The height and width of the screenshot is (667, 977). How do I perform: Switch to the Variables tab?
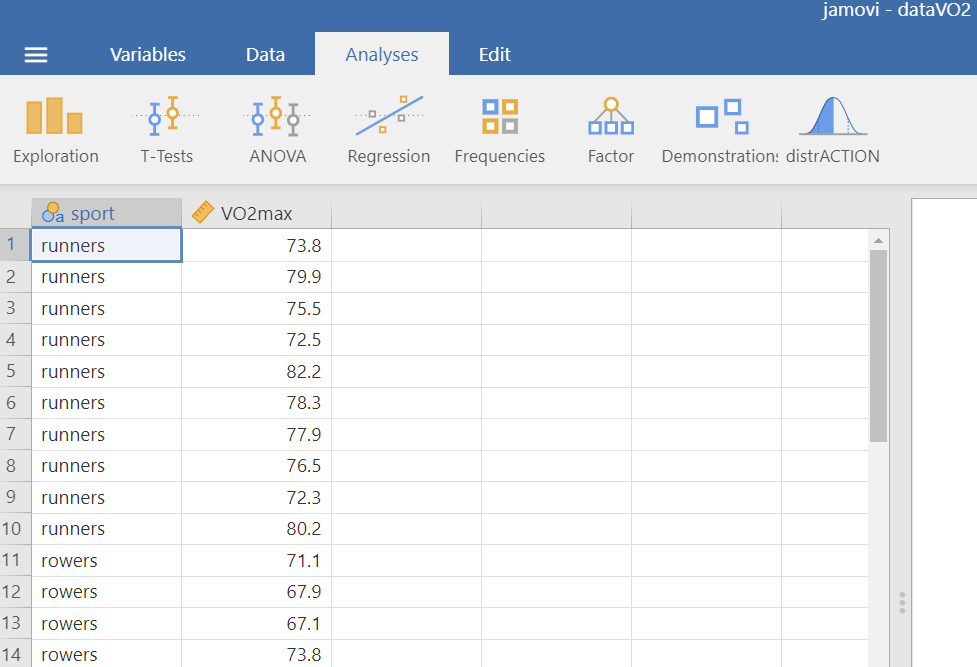pos(148,55)
